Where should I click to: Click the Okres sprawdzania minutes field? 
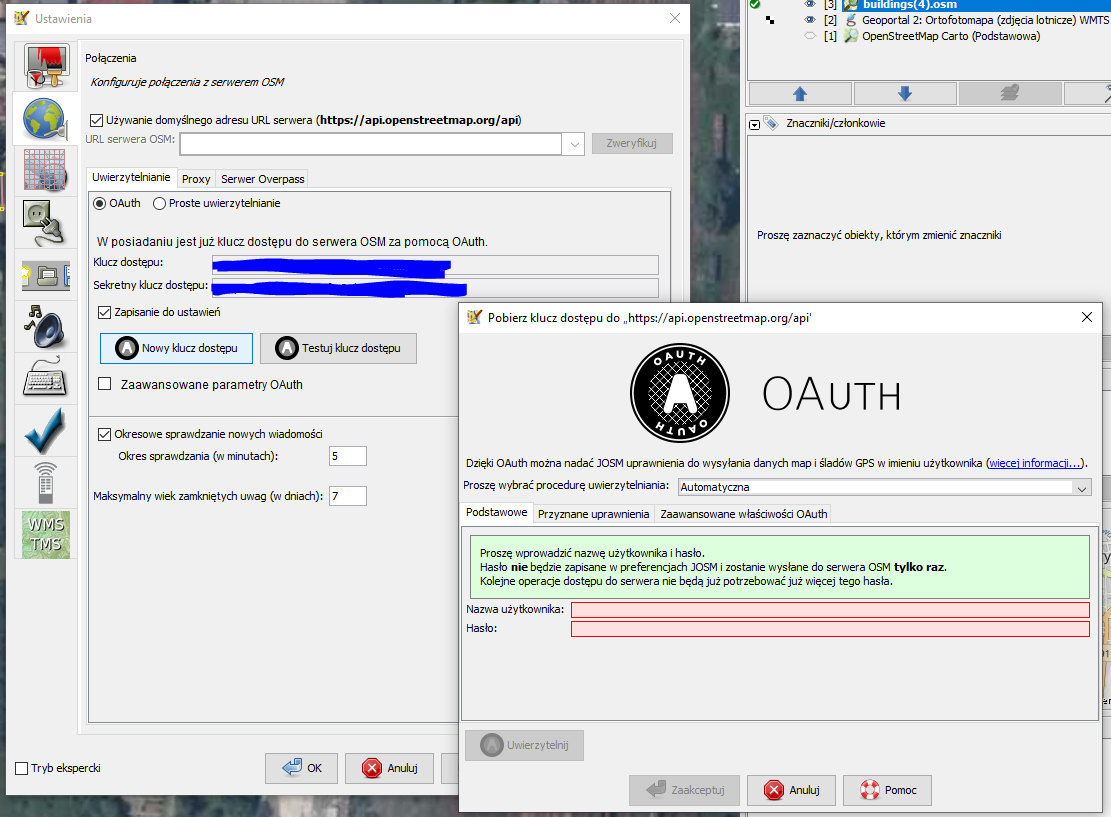(348, 456)
